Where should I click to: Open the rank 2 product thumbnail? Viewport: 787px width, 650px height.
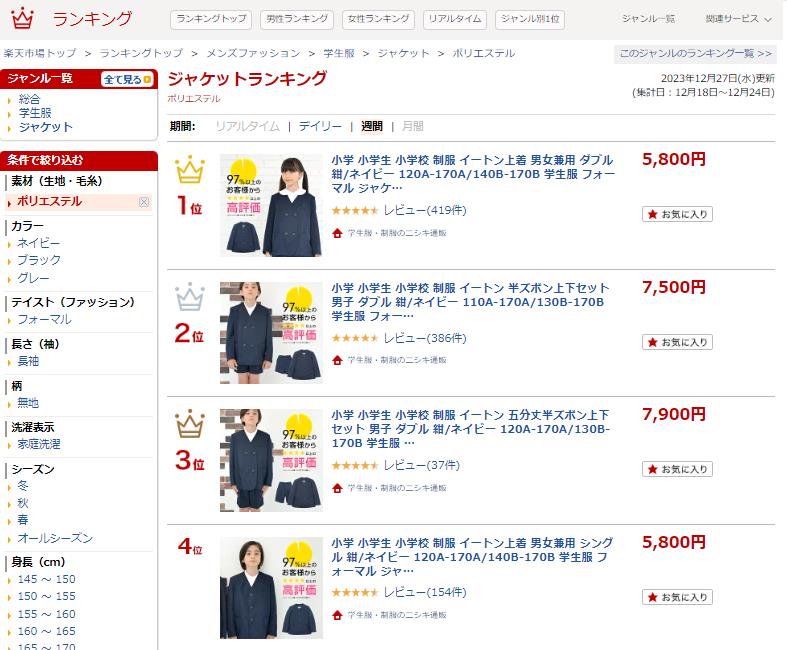(x=271, y=333)
